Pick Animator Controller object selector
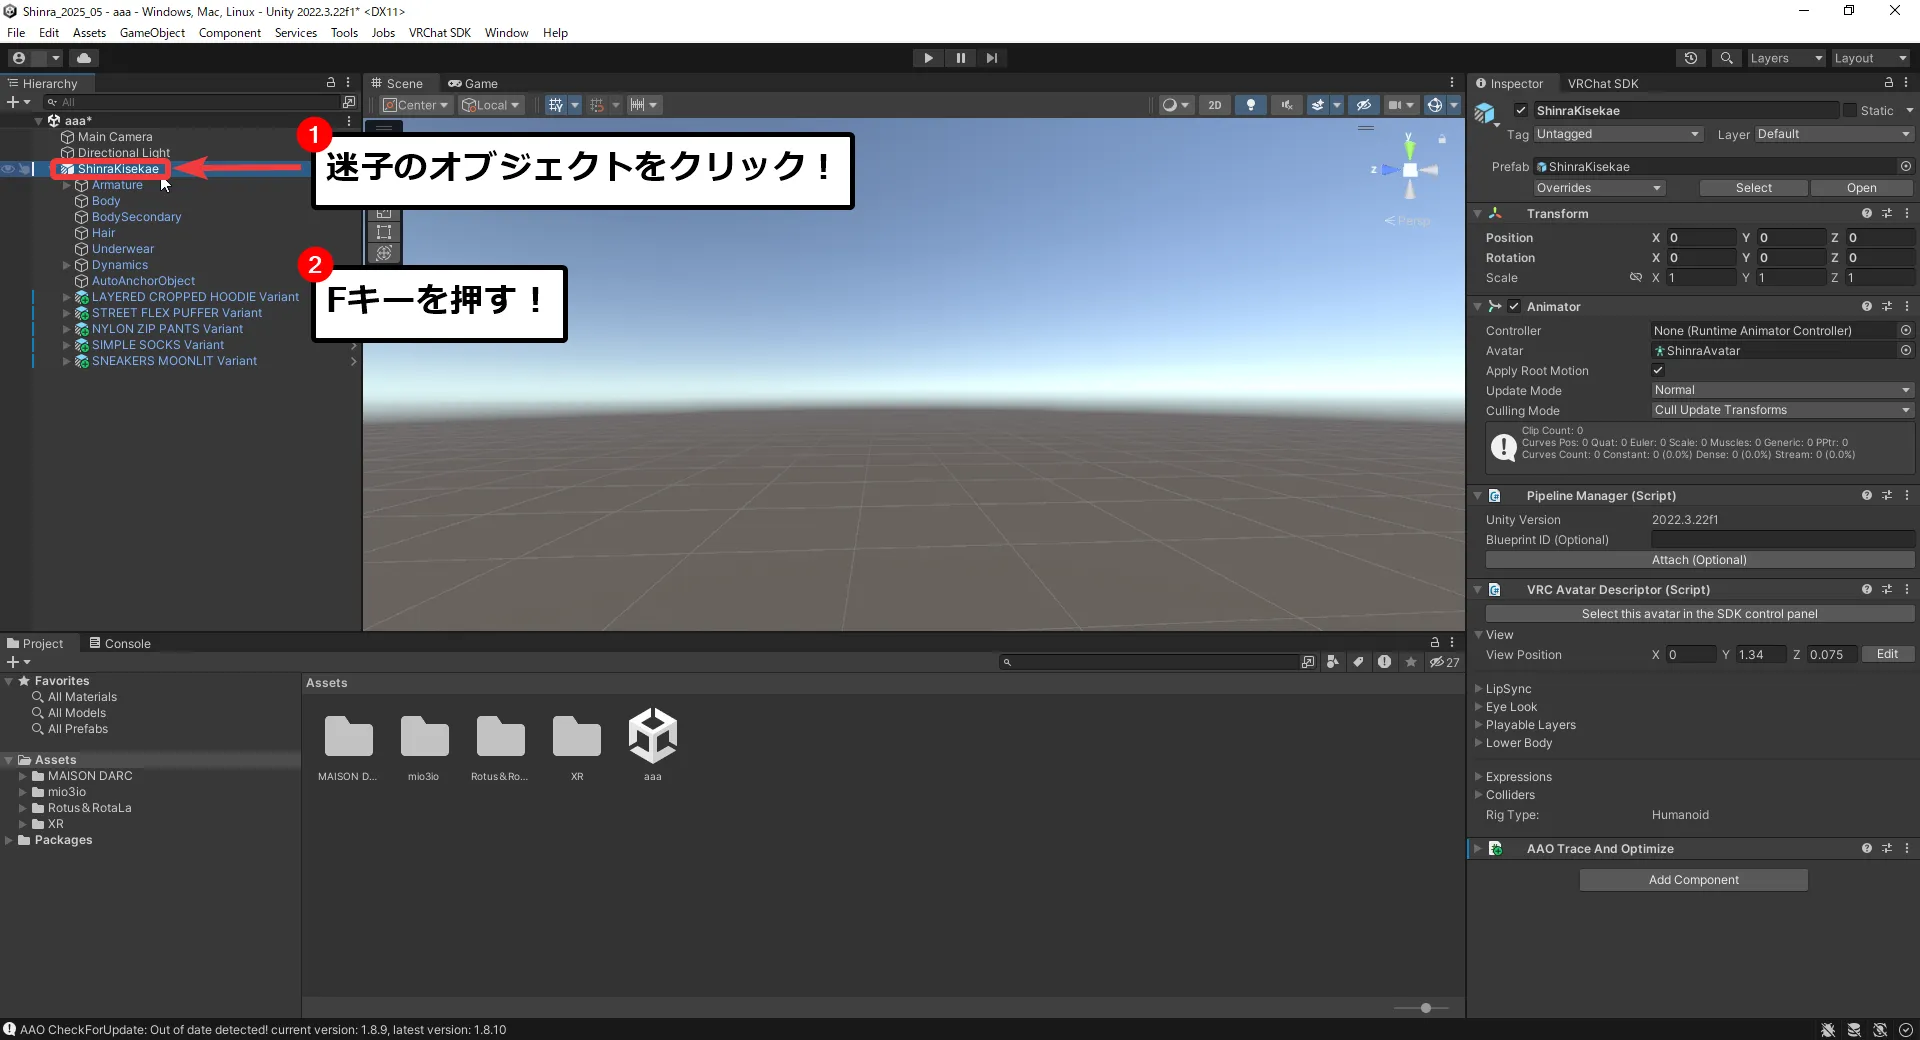Screen dimensions: 1920x1040 click(x=1906, y=331)
